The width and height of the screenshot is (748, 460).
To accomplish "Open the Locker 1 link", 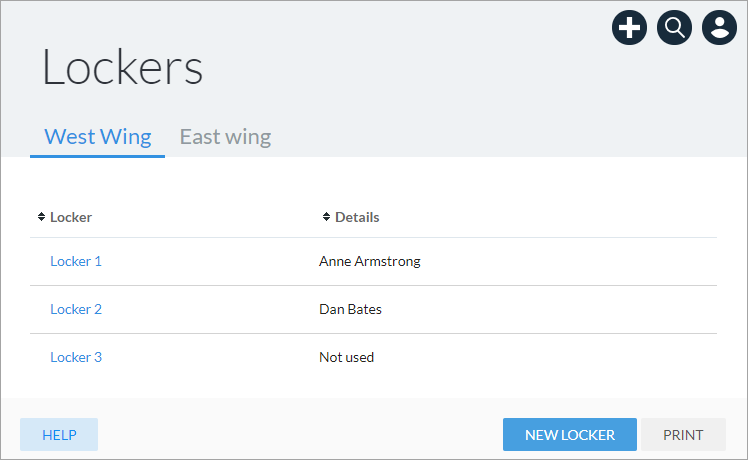I will click(x=76, y=261).
